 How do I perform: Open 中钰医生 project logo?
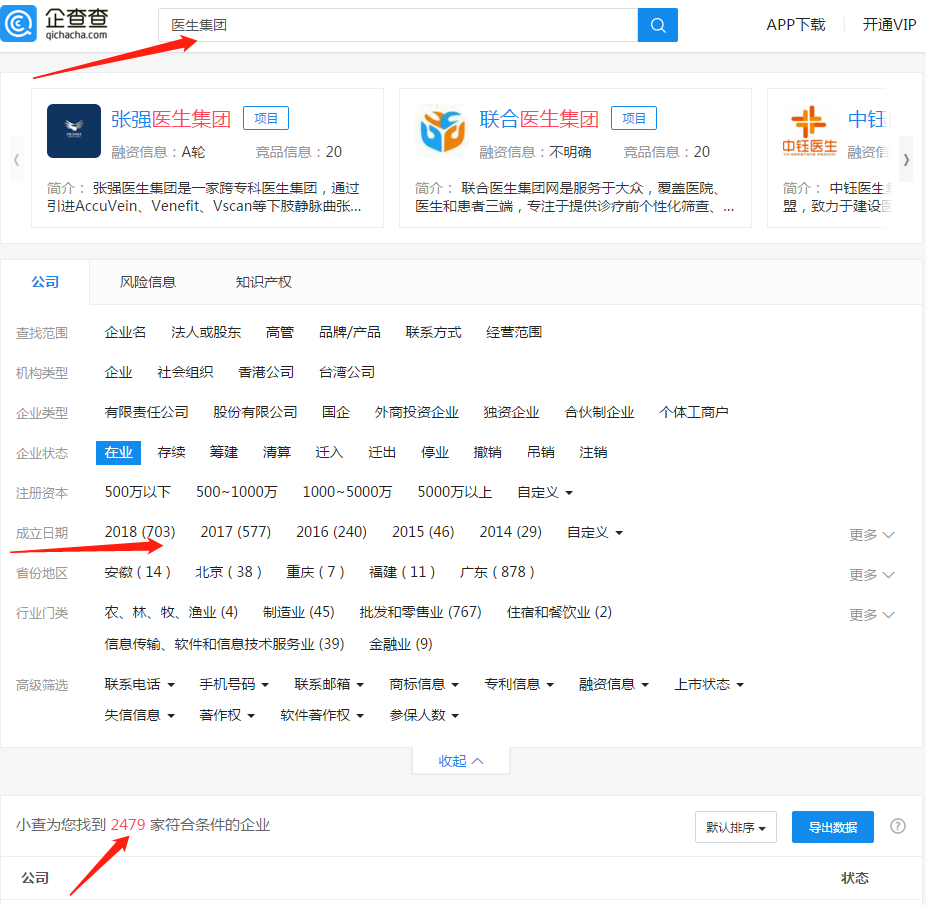(809, 131)
